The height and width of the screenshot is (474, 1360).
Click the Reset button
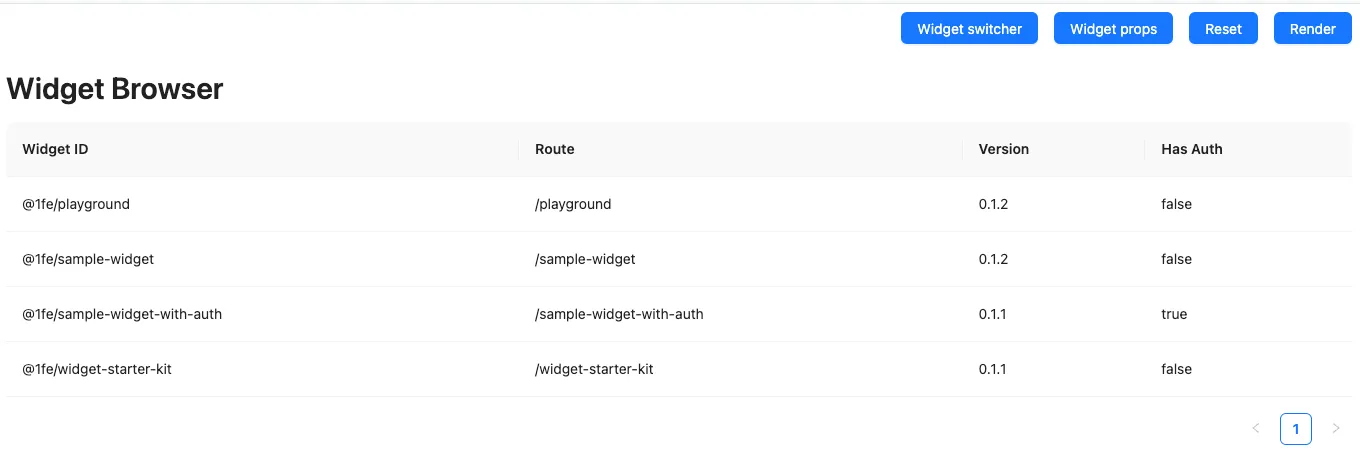1223,29
